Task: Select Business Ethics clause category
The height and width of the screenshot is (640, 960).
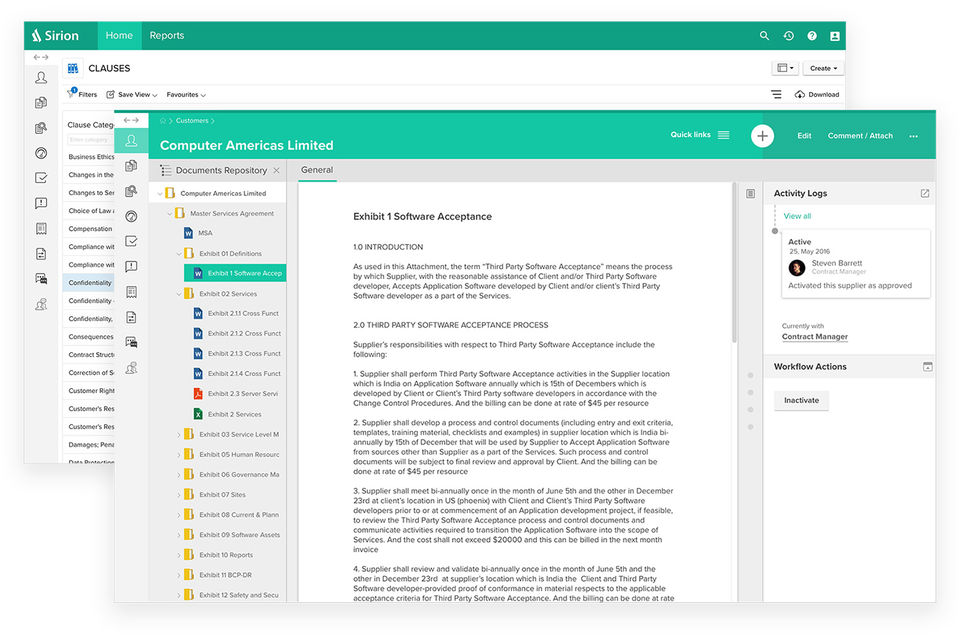Action: (91, 157)
